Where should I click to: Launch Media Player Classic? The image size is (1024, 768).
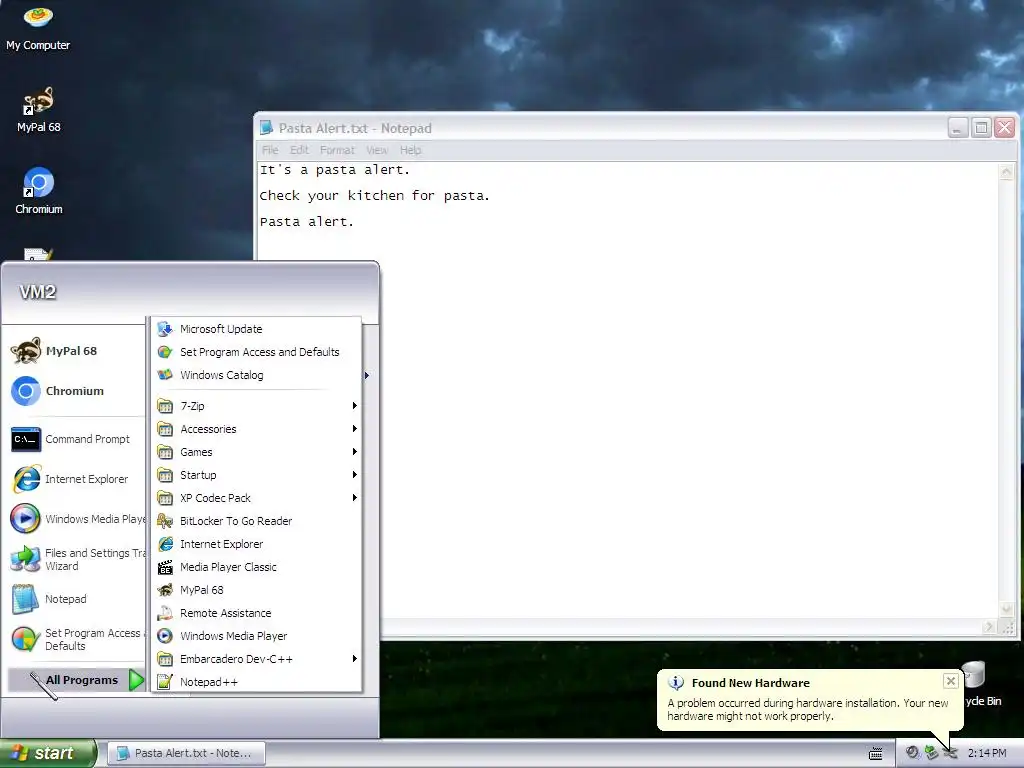(x=256, y=567)
